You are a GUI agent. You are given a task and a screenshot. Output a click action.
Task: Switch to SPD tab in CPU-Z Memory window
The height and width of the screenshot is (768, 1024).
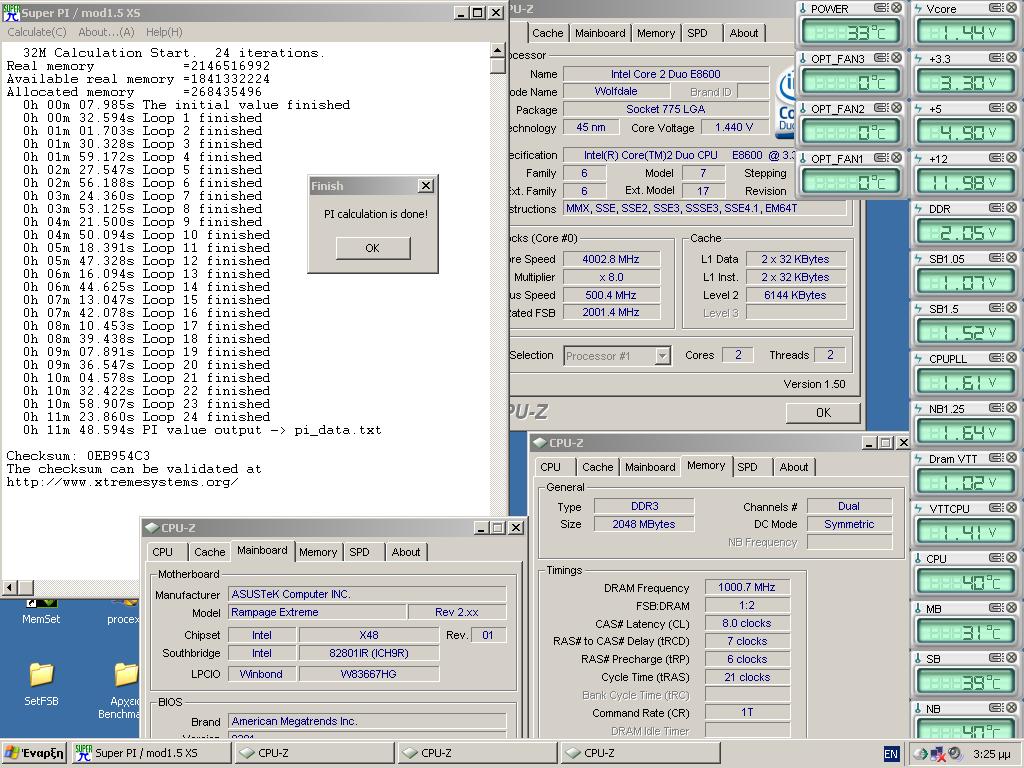748,467
